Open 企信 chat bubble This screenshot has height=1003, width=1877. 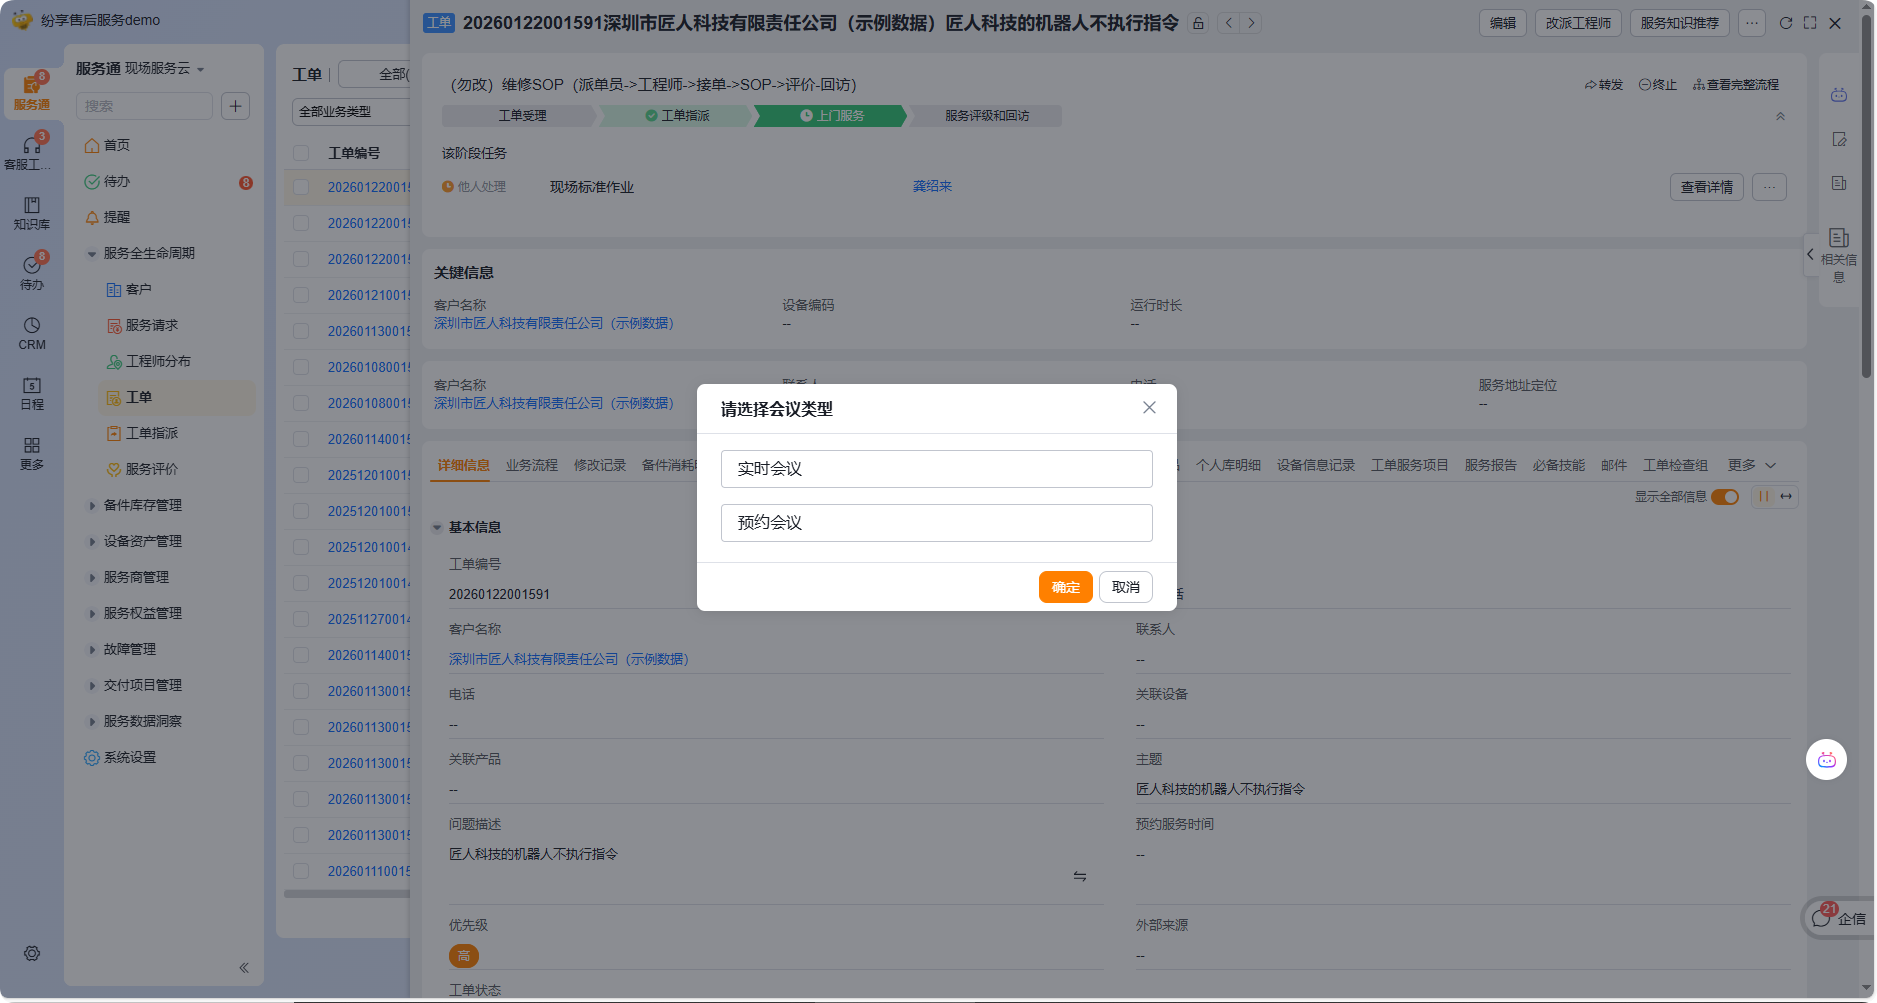coord(1838,918)
